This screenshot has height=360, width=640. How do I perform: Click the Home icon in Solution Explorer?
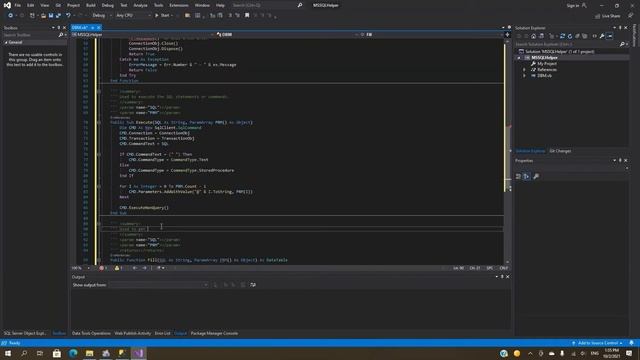[x=533, y=36]
